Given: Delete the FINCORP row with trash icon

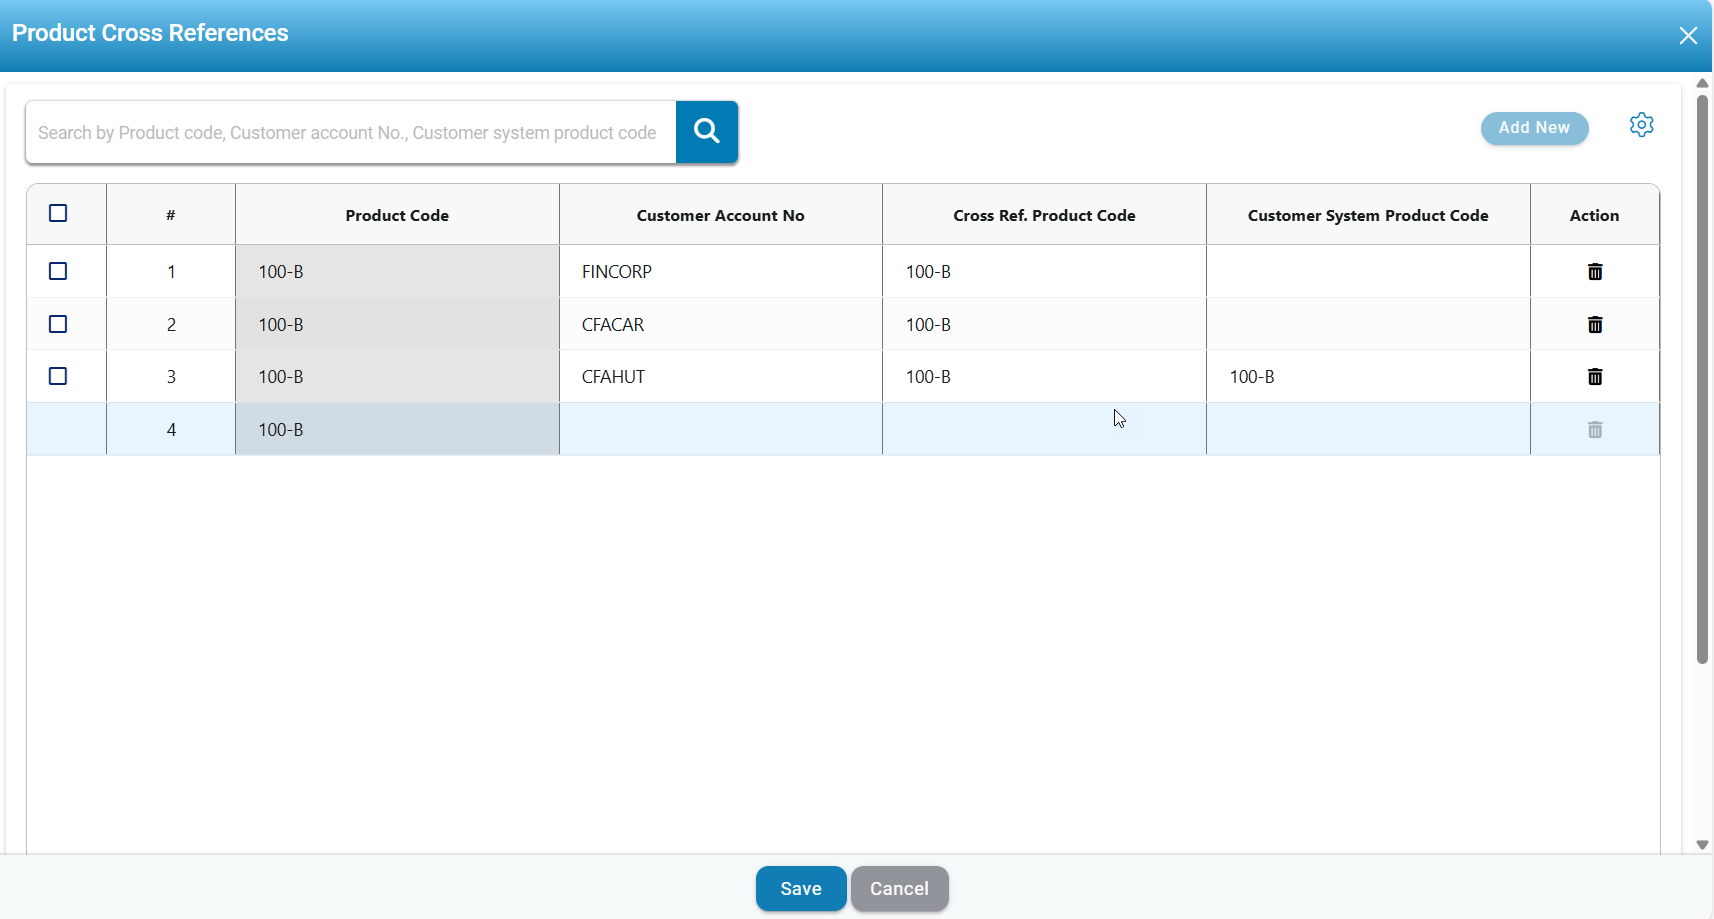Looking at the screenshot, I should point(1595,272).
